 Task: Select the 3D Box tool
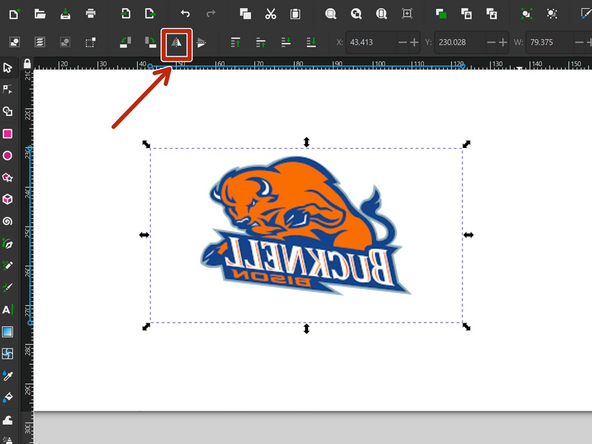pyautogui.click(x=8, y=199)
